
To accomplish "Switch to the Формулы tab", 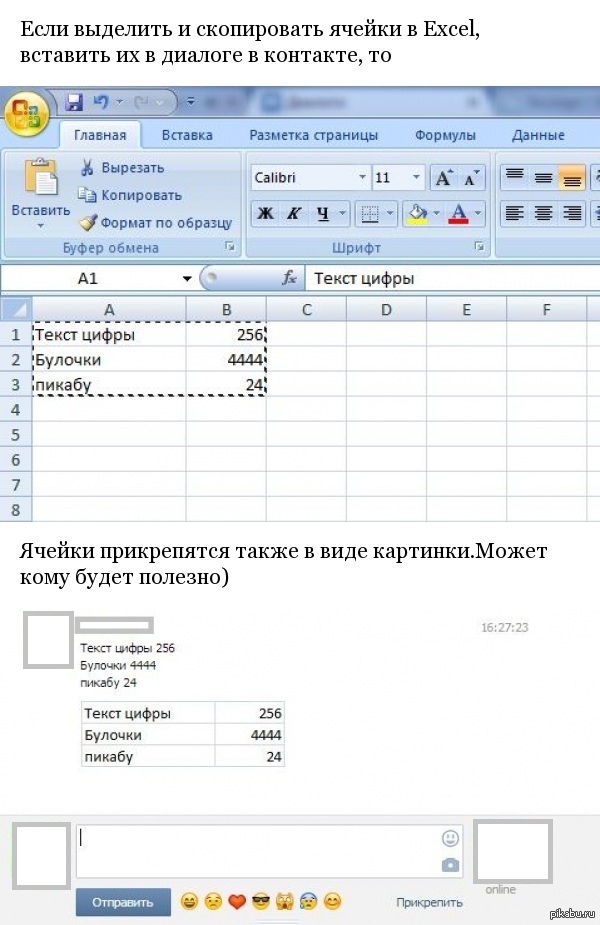I will click(445, 135).
